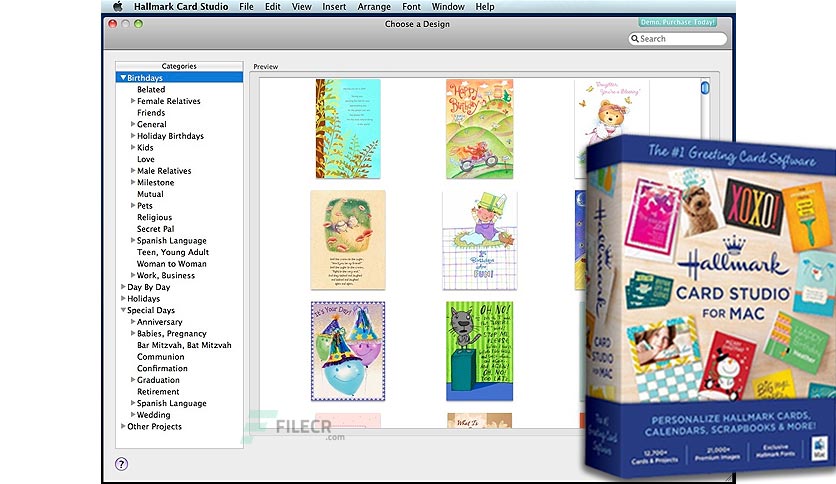Select the Teen, Young Adult category
This screenshot has height=484, width=836.
[173, 252]
